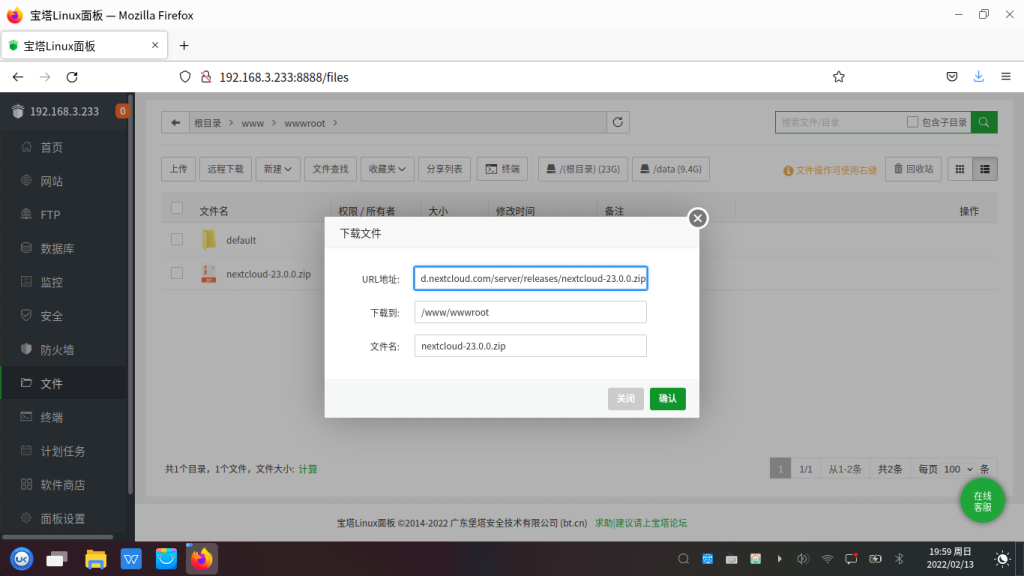Viewport: 1024px width, 576px height.
Task: Switch to list view icon
Action: [985, 169]
